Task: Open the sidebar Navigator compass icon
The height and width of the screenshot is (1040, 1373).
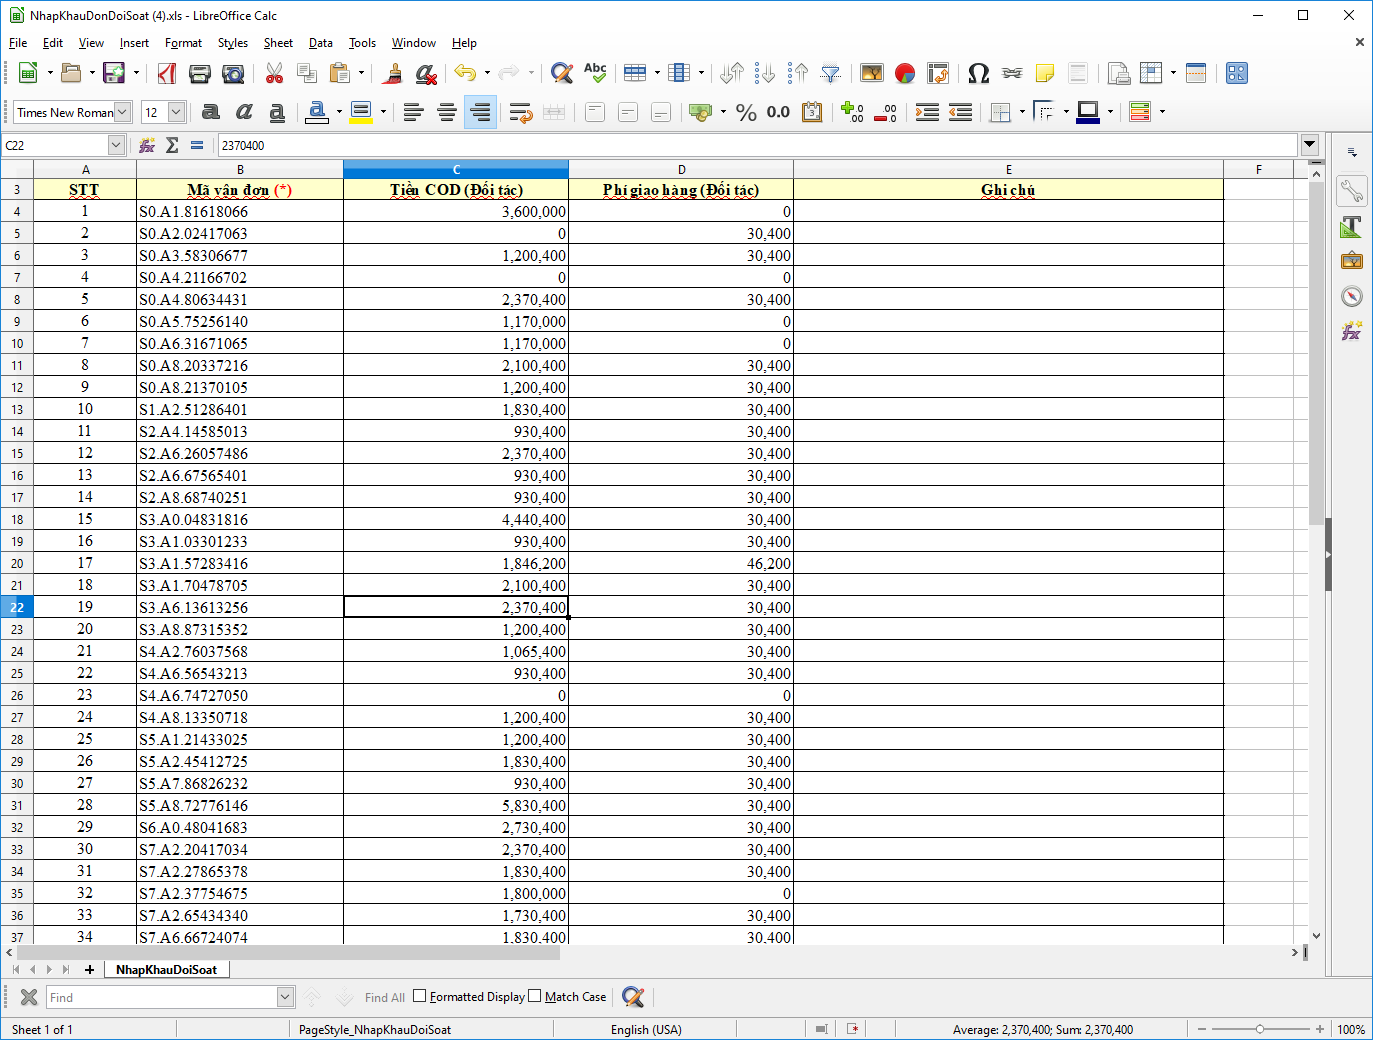Action: tap(1352, 297)
